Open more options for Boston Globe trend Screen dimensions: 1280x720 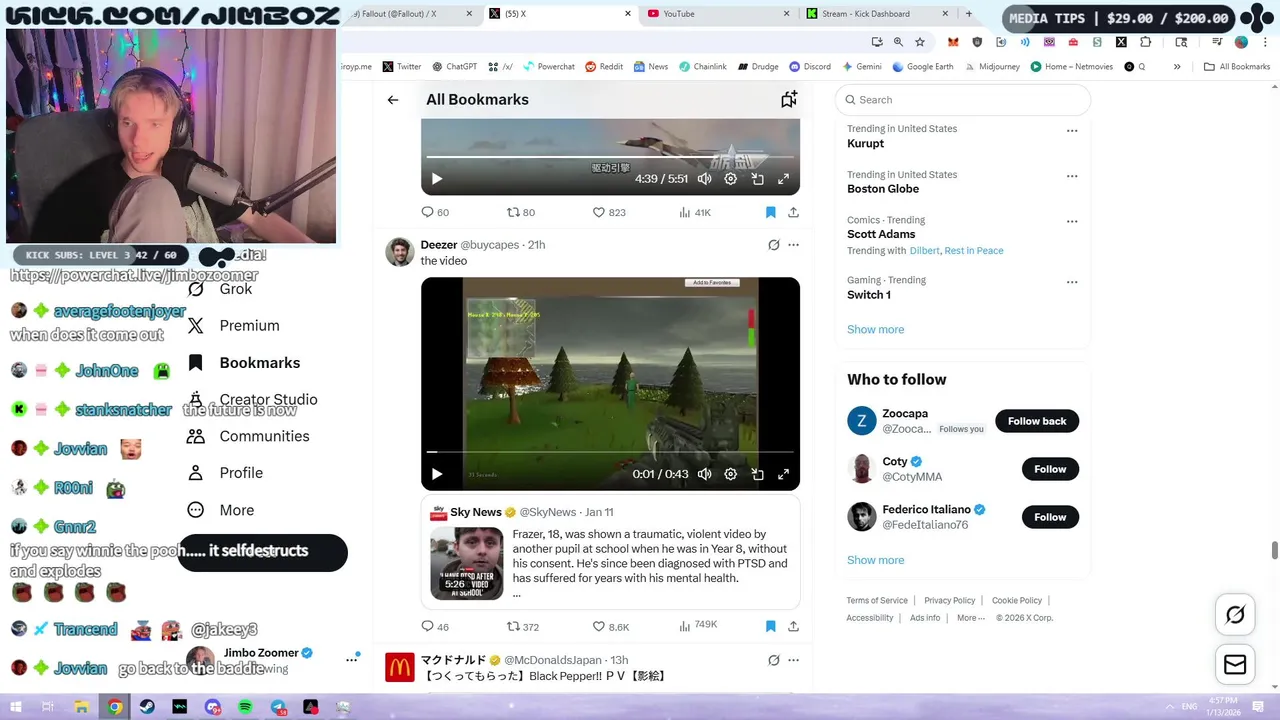pos(1072,176)
